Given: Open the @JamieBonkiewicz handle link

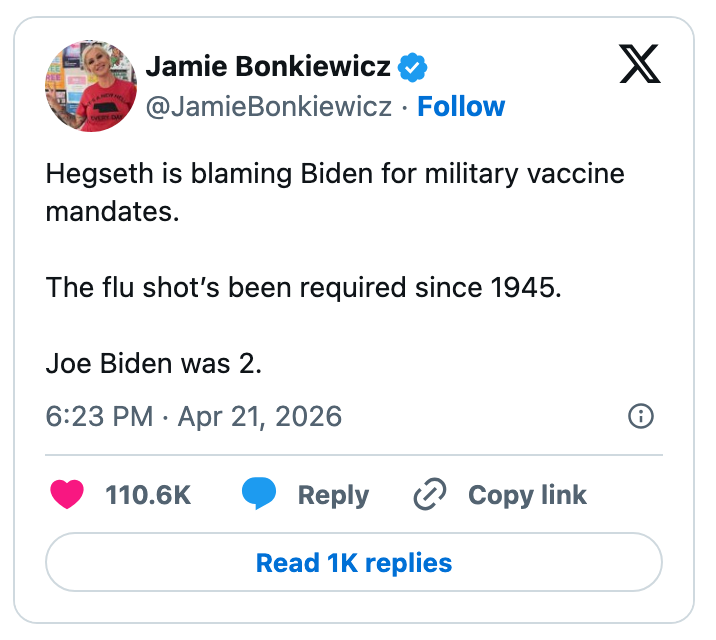Looking at the screenshot, I should click(269, 106).
